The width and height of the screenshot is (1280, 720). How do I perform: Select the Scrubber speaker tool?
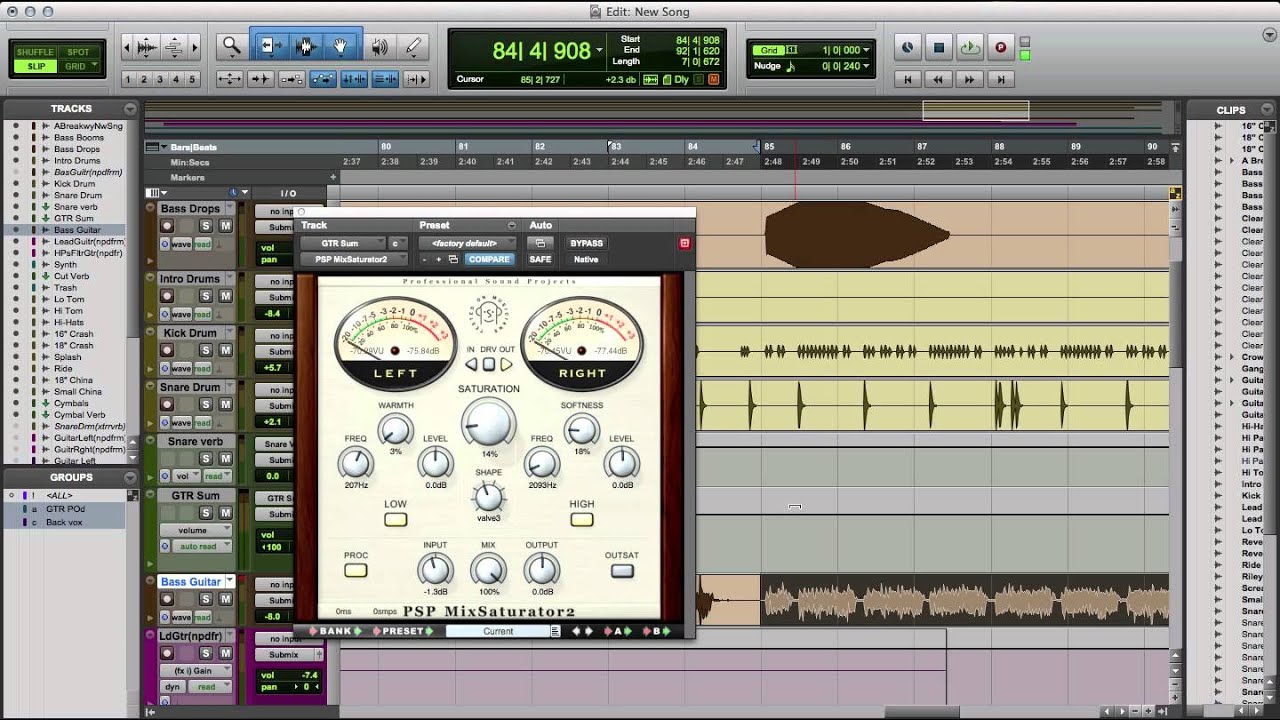coord(379,46)
